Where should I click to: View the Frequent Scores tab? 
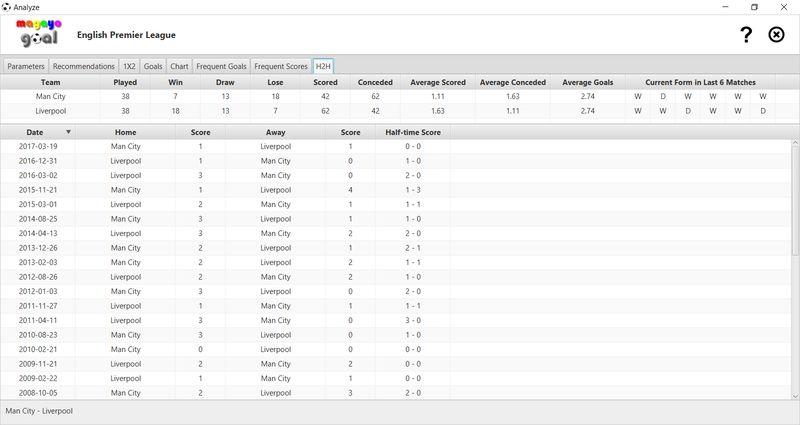[x=281, y=66]
